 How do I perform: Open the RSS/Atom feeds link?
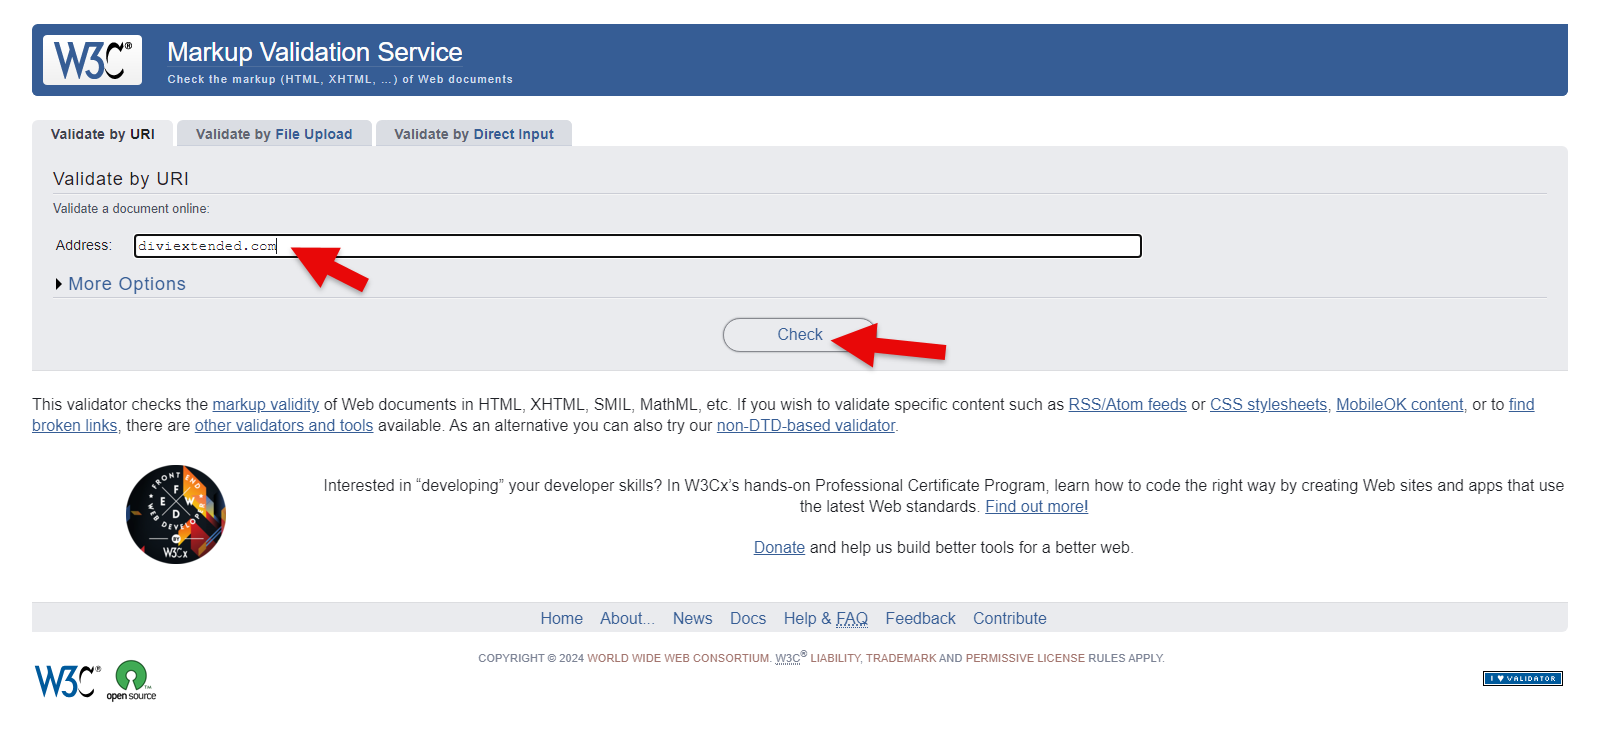(1127, 404)
